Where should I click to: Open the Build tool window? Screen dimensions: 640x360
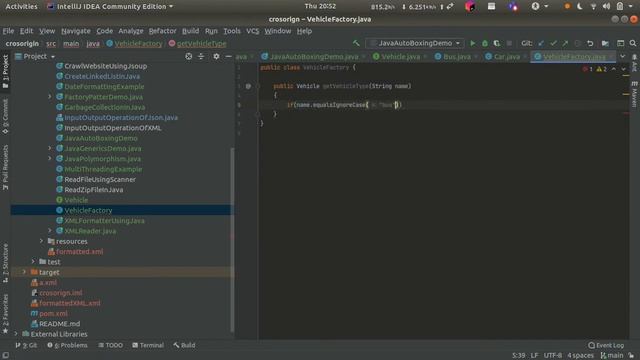(x=184, y=345)
